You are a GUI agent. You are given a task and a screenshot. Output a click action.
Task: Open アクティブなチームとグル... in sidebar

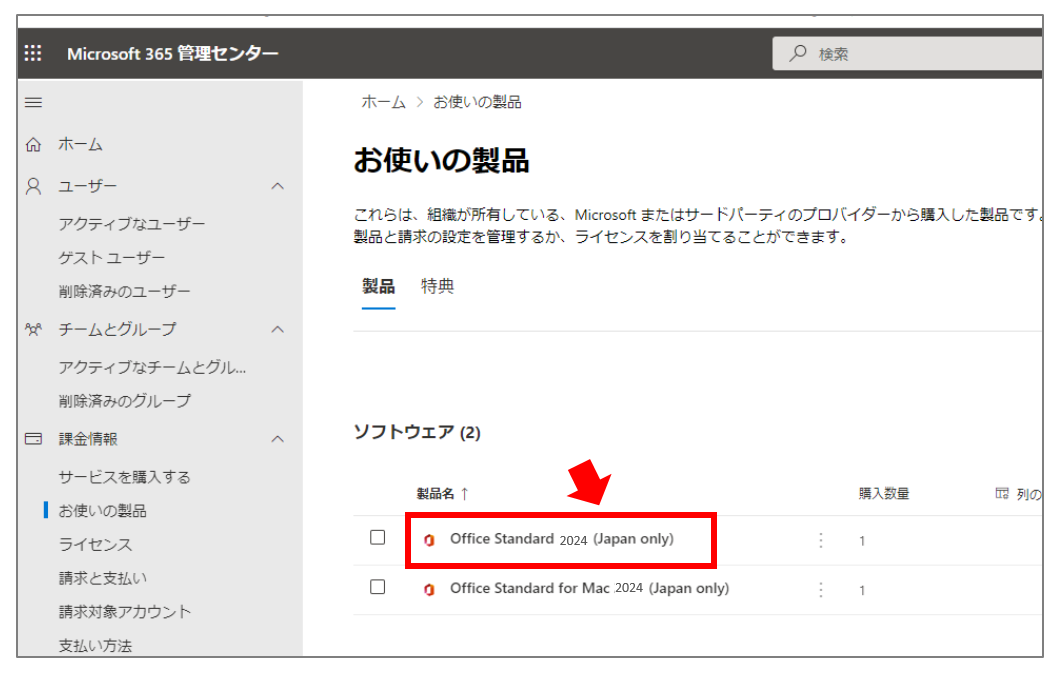152,368
